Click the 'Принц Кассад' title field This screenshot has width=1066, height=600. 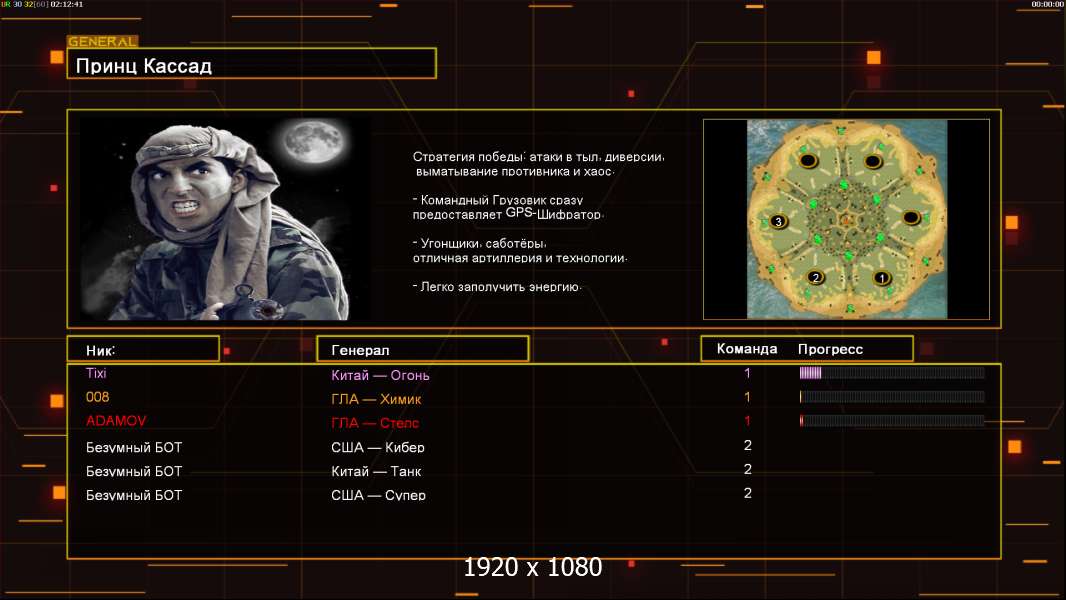tap(252, 64)
